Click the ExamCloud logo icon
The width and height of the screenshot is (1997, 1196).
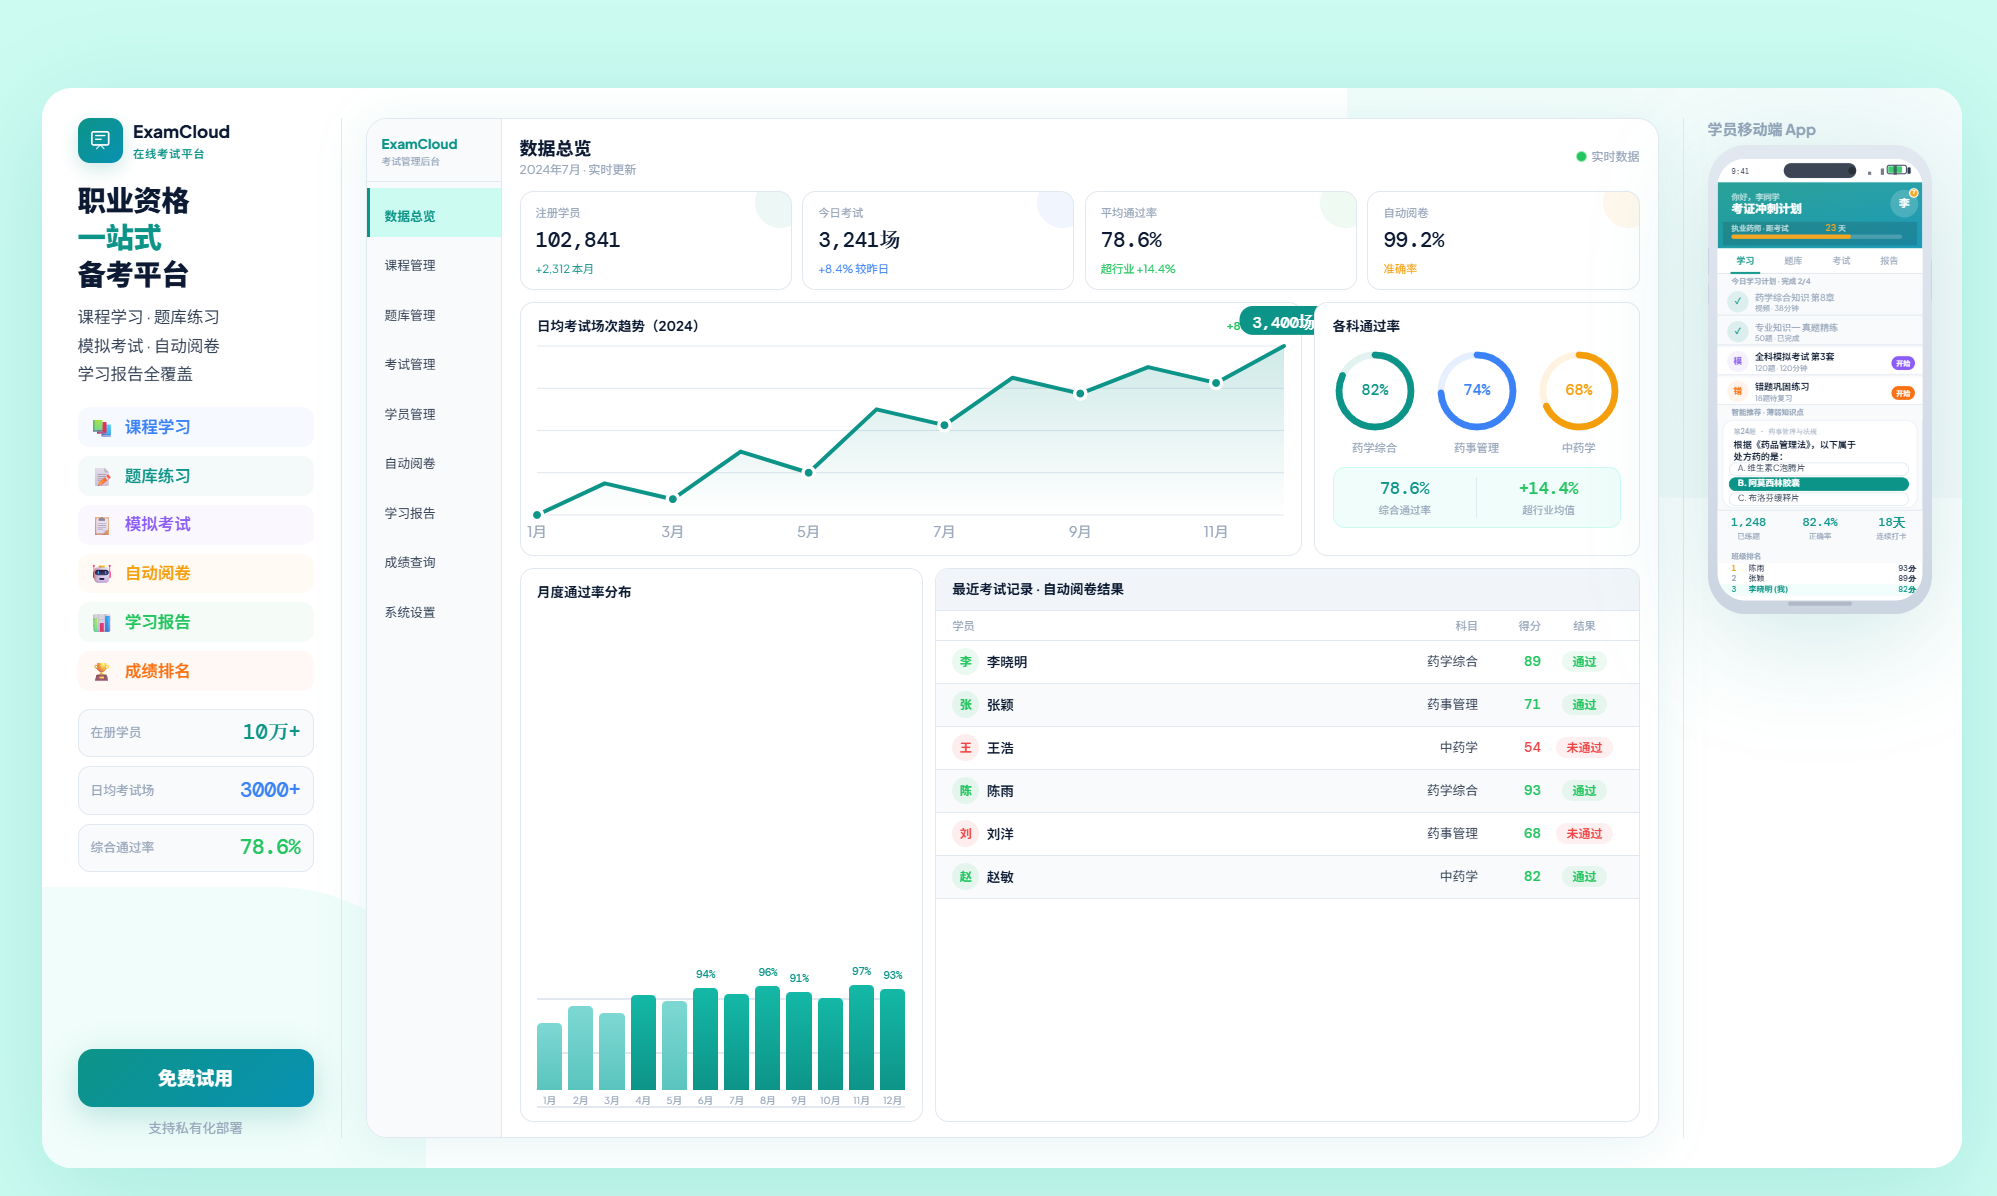point(100,140)
